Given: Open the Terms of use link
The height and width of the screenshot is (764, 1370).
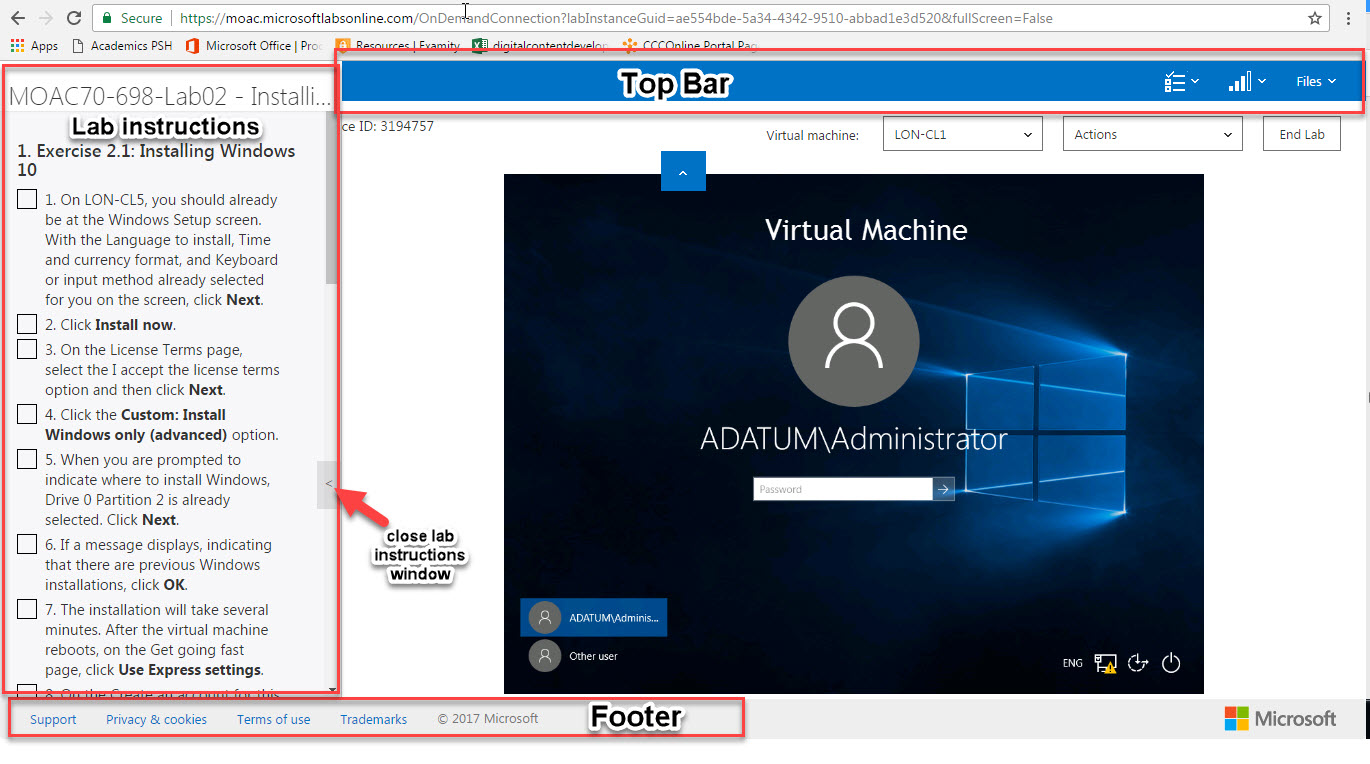Looking at the screenshot, I should tap(274, 719).
